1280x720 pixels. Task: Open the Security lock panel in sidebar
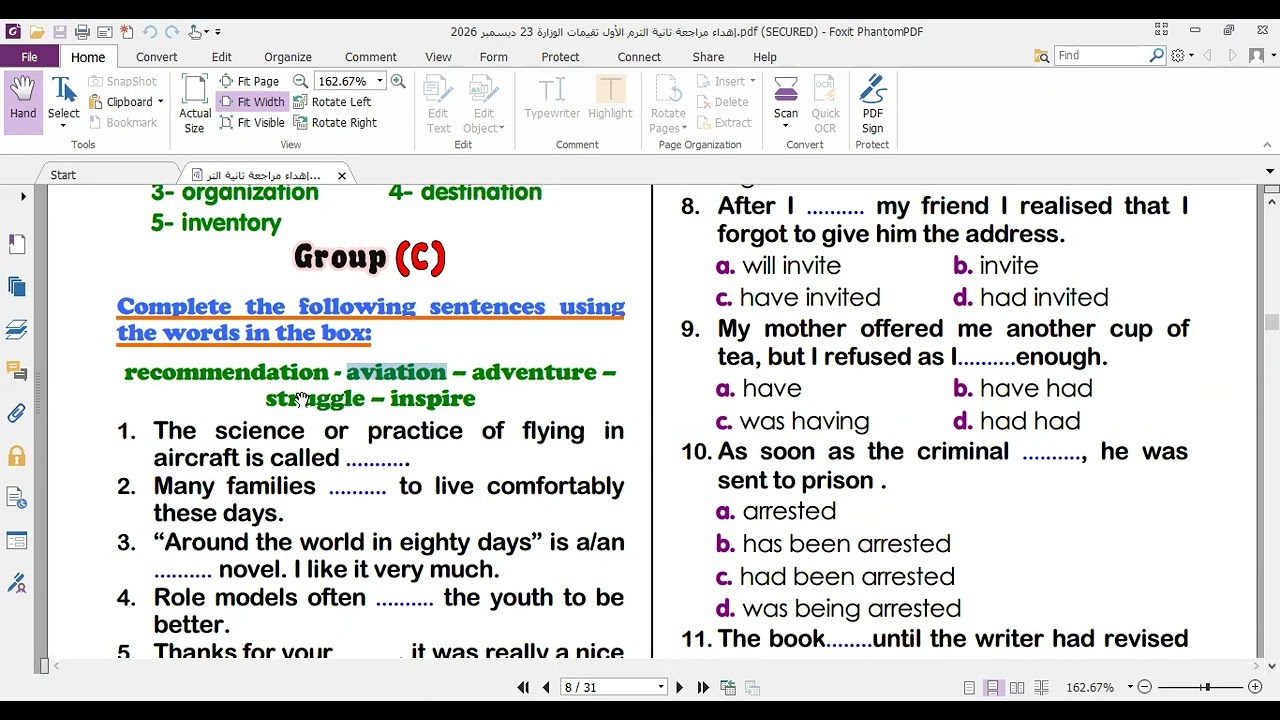17,456
